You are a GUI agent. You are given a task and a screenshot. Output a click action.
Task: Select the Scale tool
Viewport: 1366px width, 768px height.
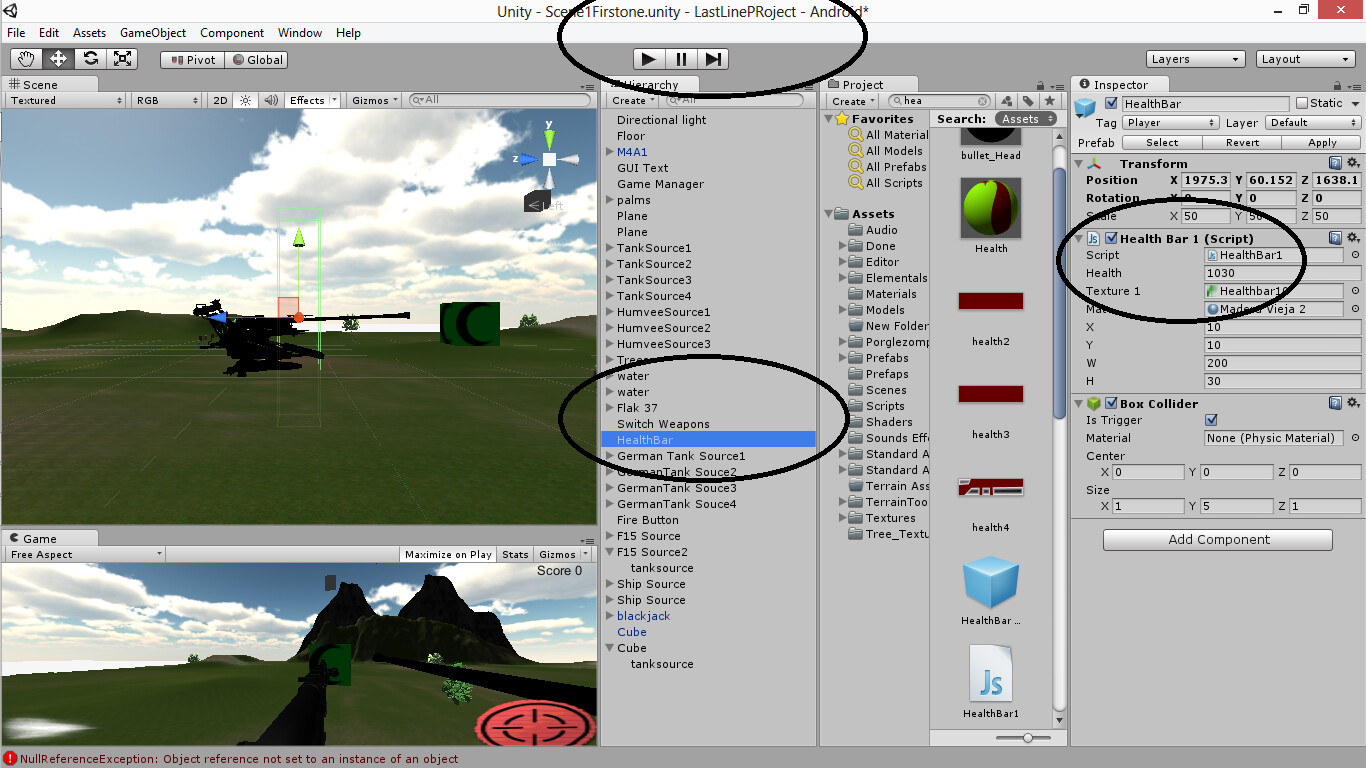pos(122,58)
